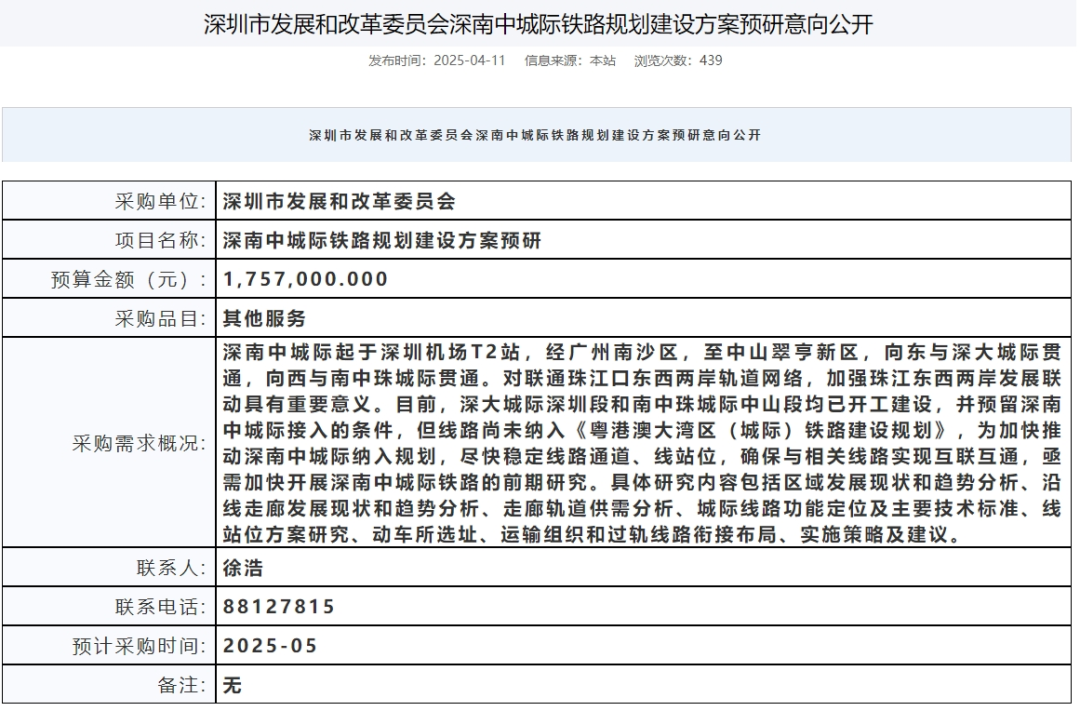Click the info source 本站 text
This screenshot has height=711, width=1080.
click(x=603, y=61)
